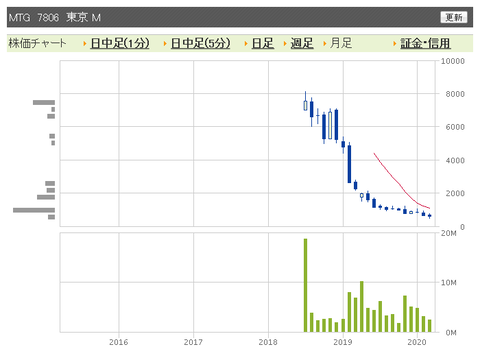Click the long blue candlestick after 2019
The image size is (480, 360).
pyautogui.click(x=349, y=164)
